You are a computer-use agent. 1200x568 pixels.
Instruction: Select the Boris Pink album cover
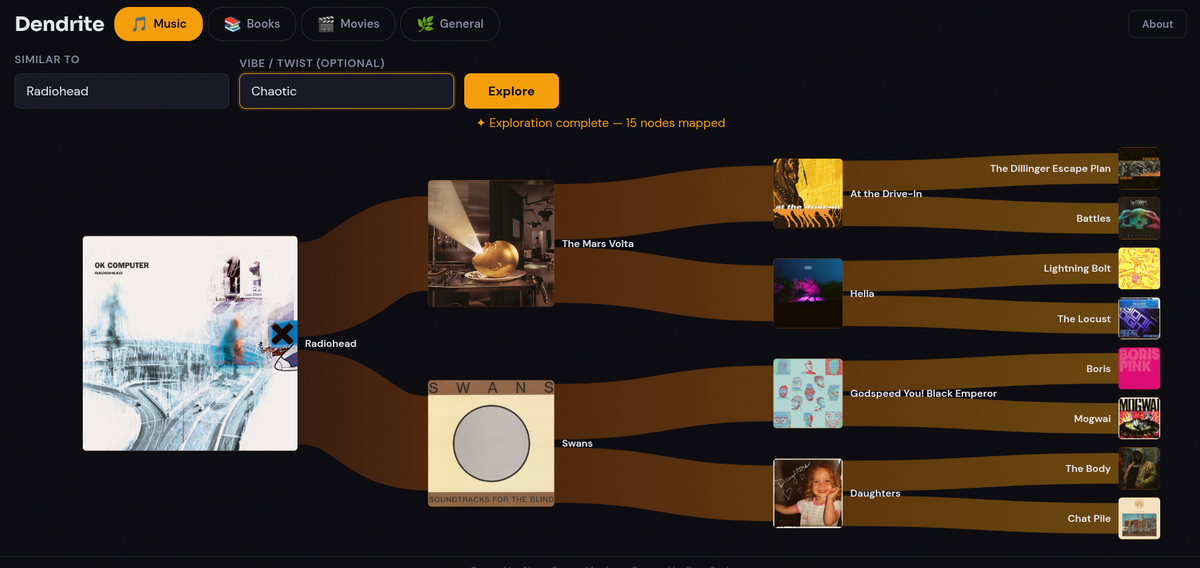click(x=1139, y=368)
